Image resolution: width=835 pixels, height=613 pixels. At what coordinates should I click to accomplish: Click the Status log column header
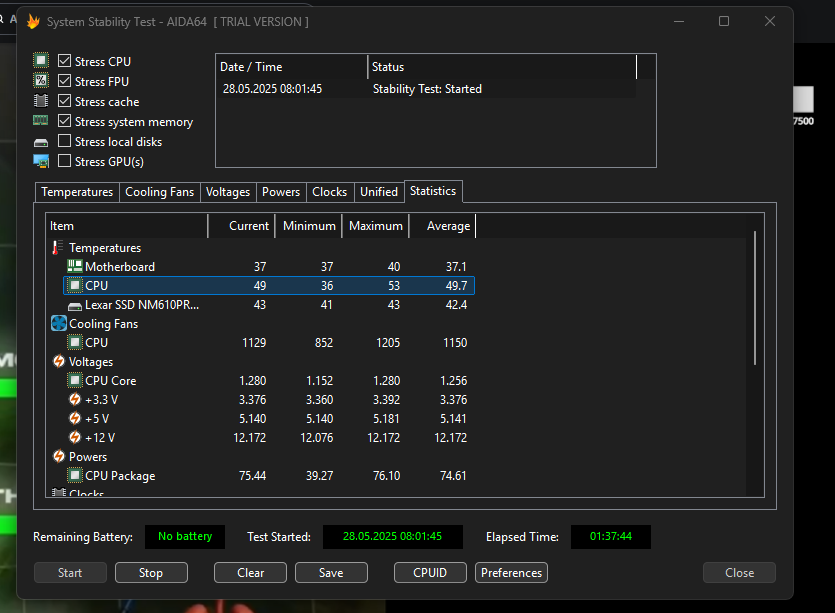click(x=502, y=67)
